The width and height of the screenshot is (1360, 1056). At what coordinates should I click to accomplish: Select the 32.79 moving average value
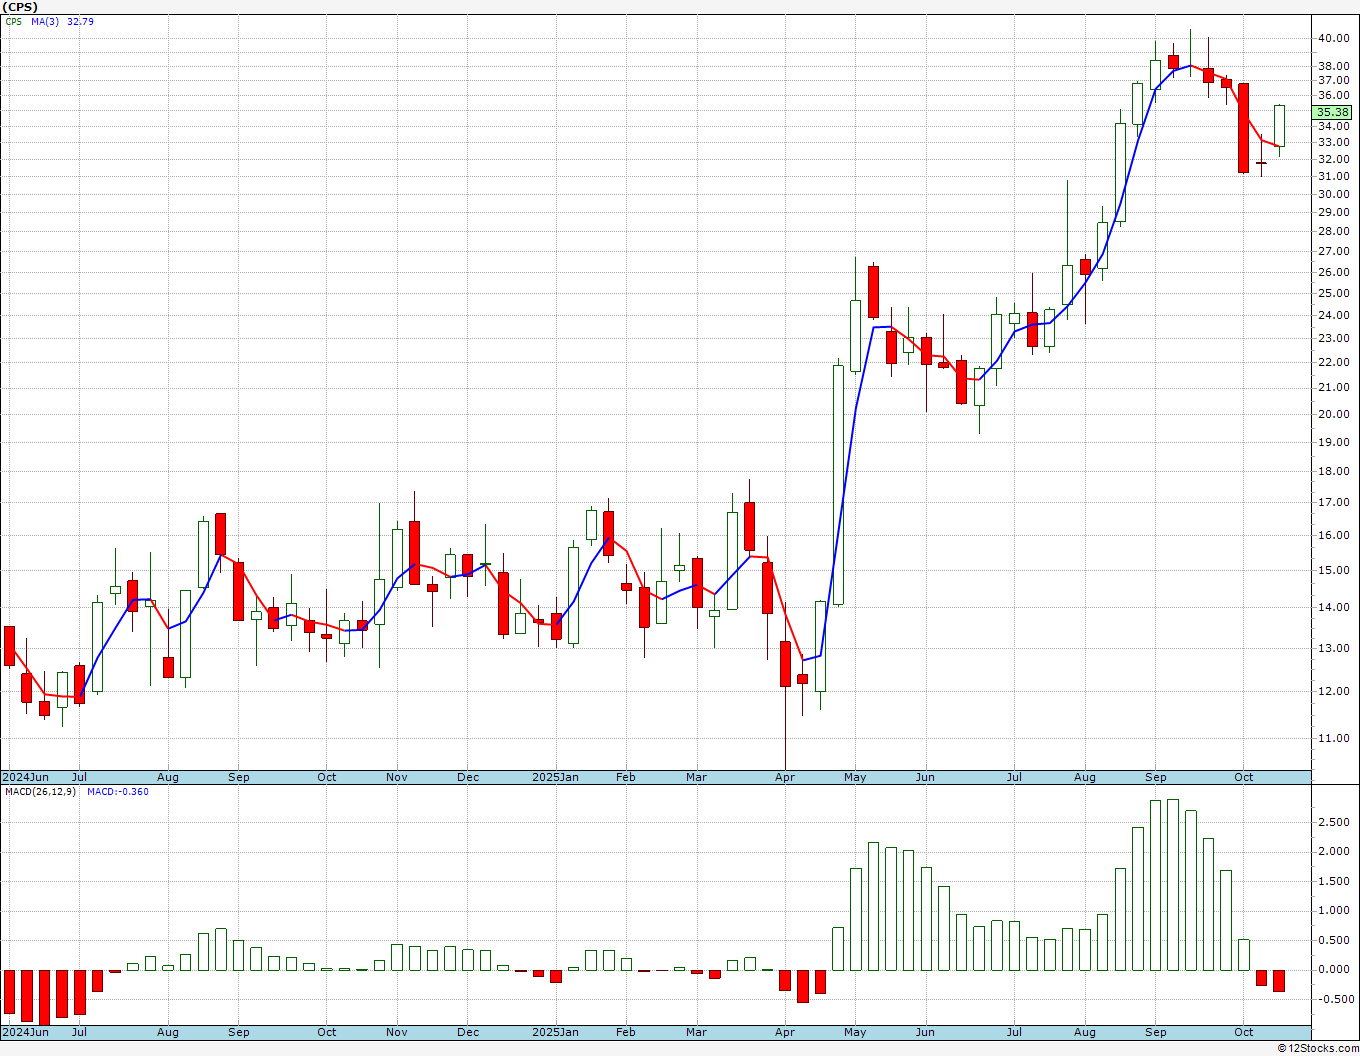pyautogui.click(x=80, y=21)
